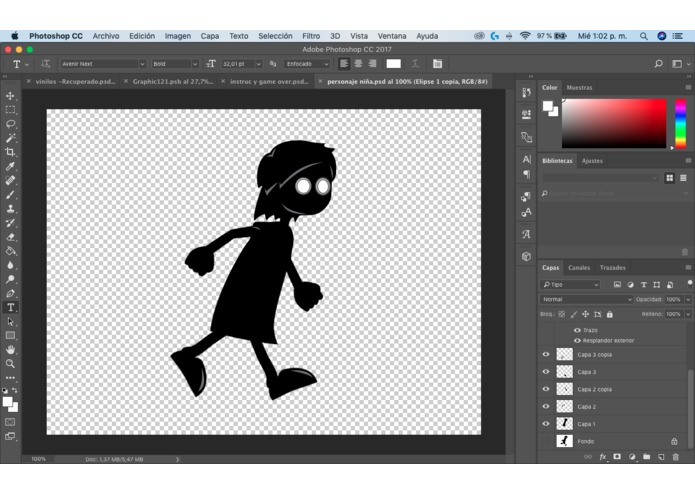Screen dimensions: 695x494
Task: Click the add layer style fx icon
Action: [602, 457]
